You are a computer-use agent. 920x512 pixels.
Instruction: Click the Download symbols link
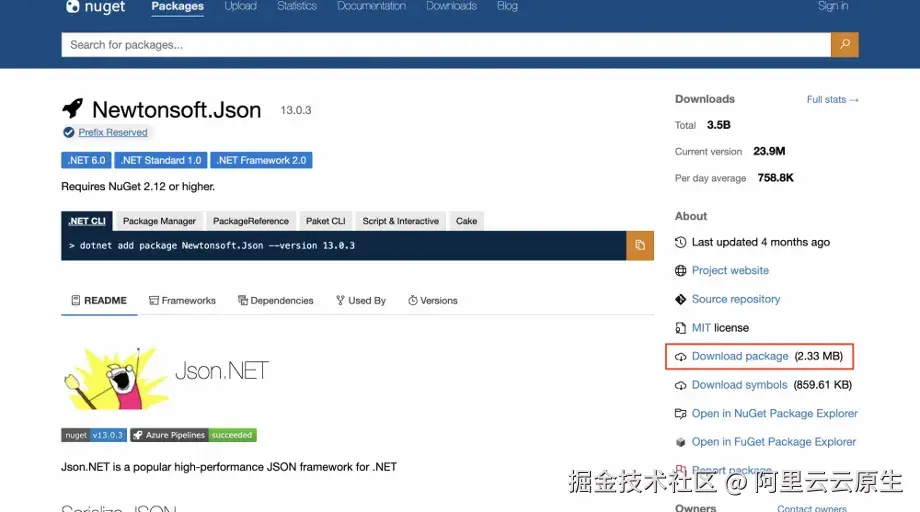(739, 385)
